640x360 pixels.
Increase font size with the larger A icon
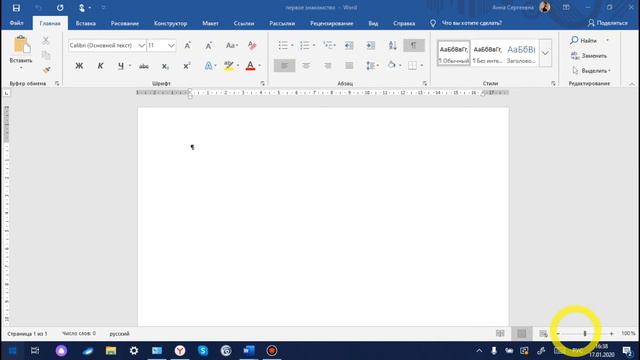point(187,45)
